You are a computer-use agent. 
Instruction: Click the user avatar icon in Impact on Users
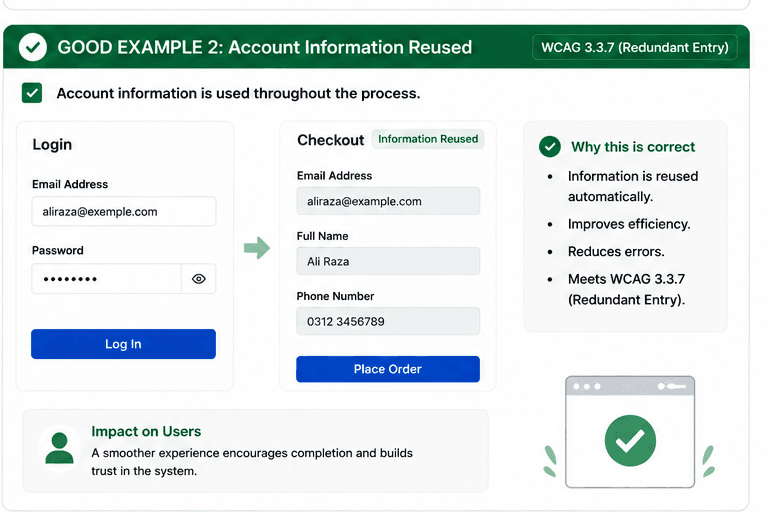point(59,448)
